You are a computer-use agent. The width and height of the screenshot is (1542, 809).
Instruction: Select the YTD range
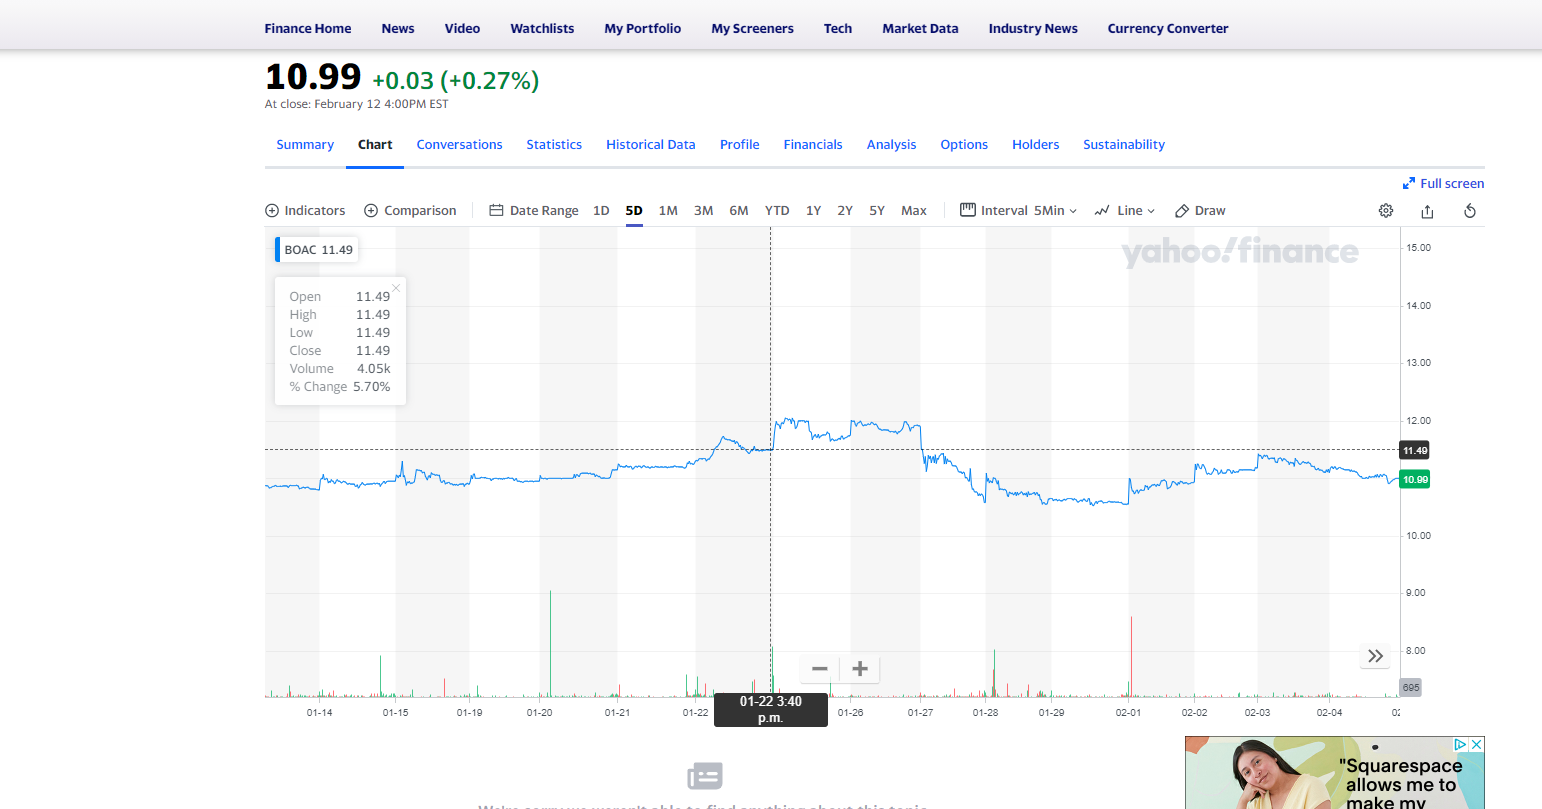coord(777,211)
